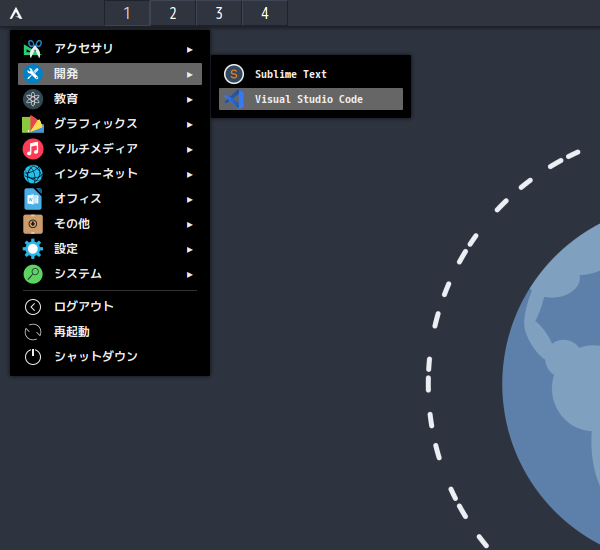Screen dimensions: 600x550
Task: Click the Sublime Text app icon
Action: 234,74
